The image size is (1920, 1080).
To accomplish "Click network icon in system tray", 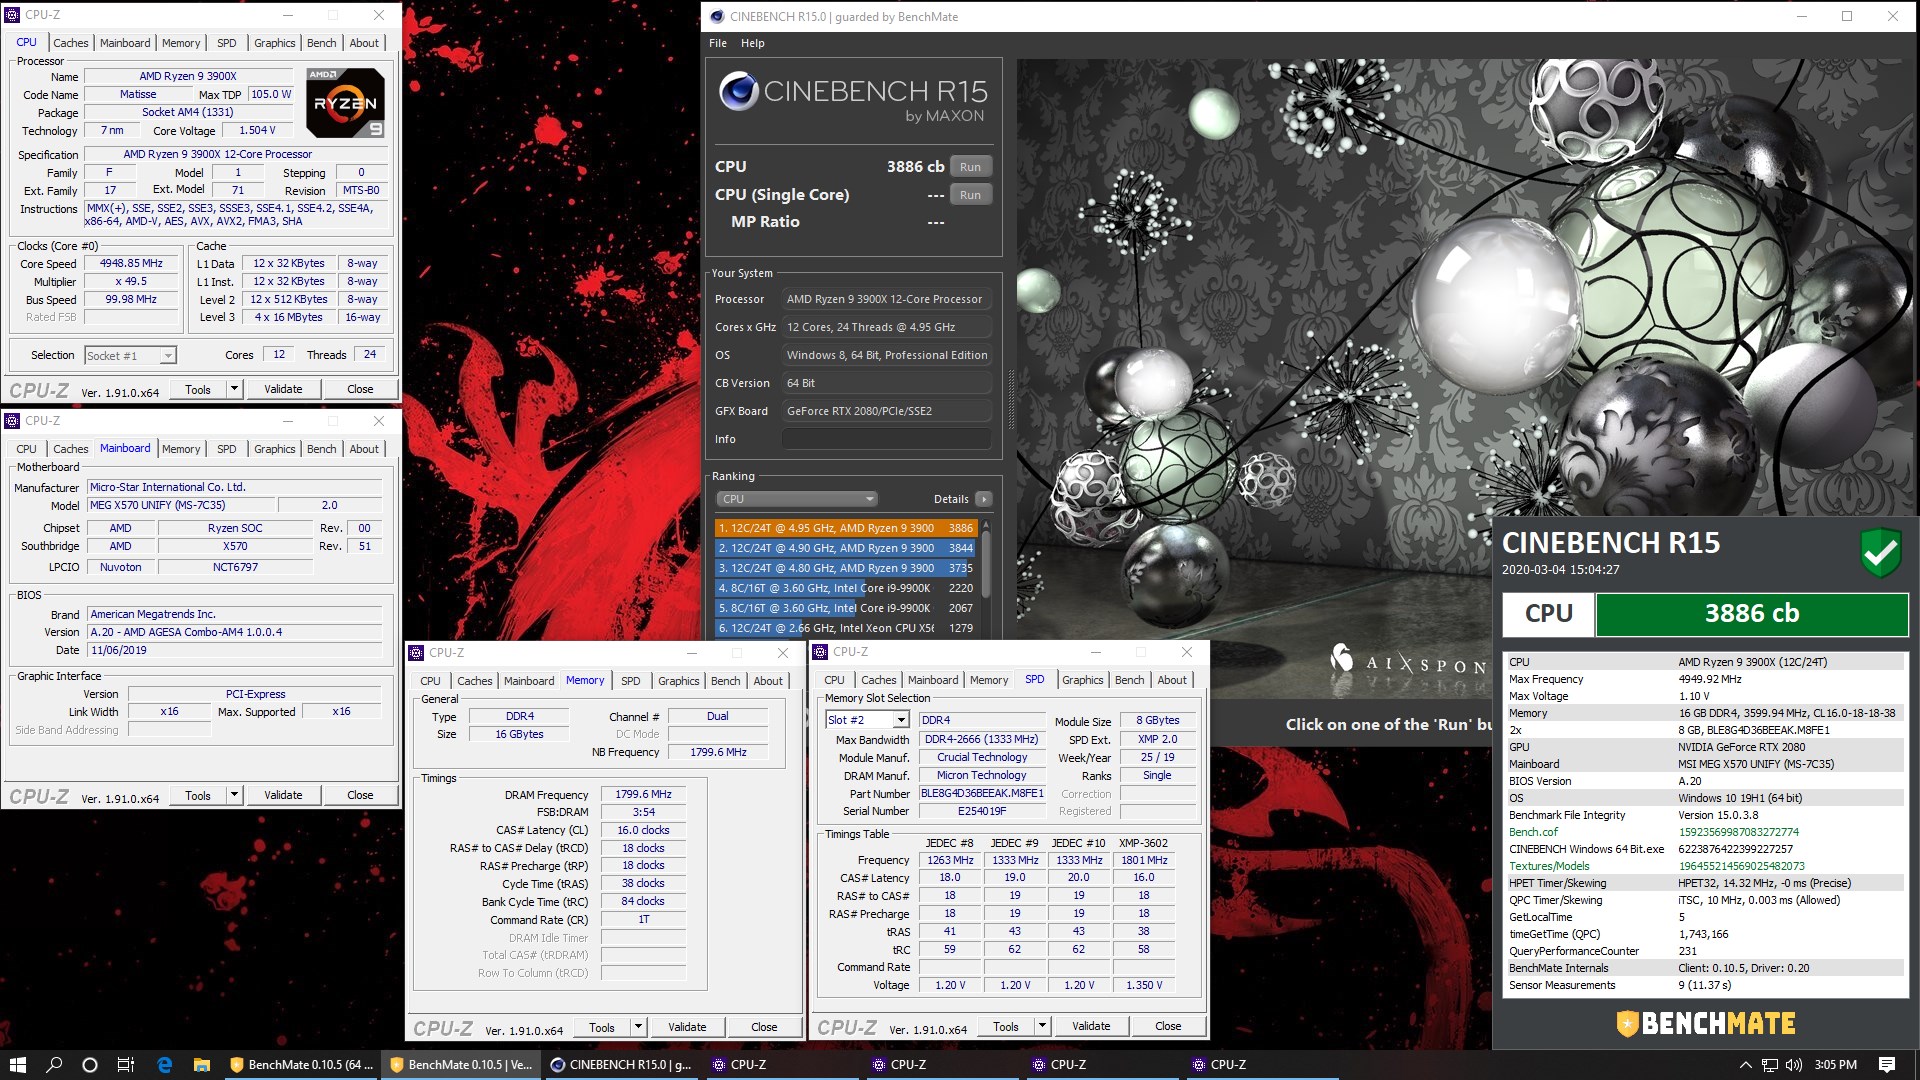I will coord(1770,1064).
